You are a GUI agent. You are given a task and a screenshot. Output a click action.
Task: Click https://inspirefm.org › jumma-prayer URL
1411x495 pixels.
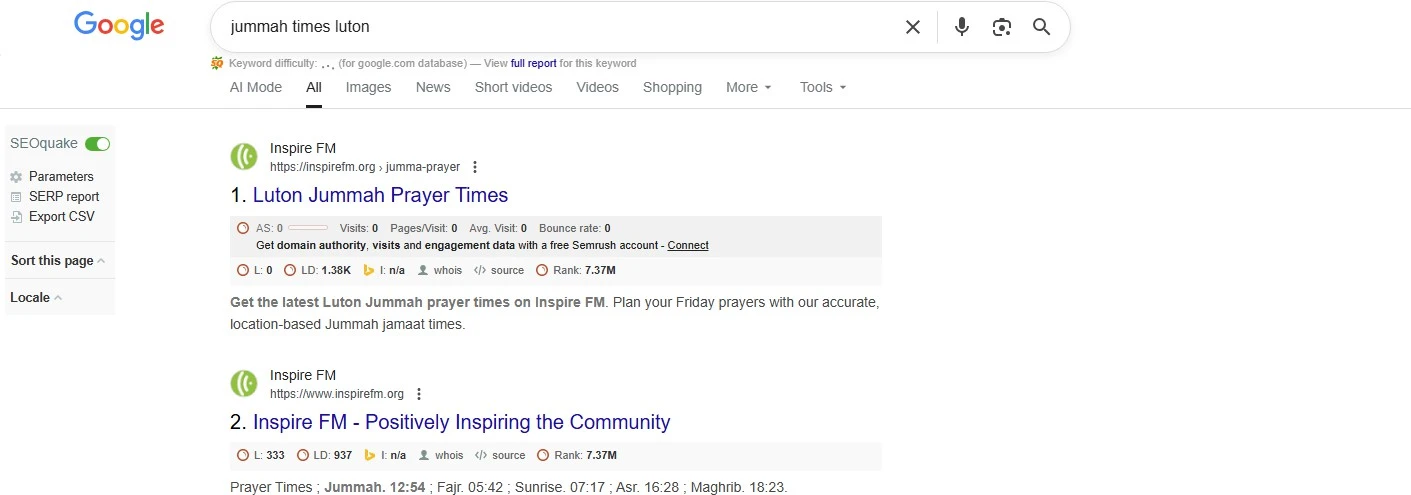[365, 167]
